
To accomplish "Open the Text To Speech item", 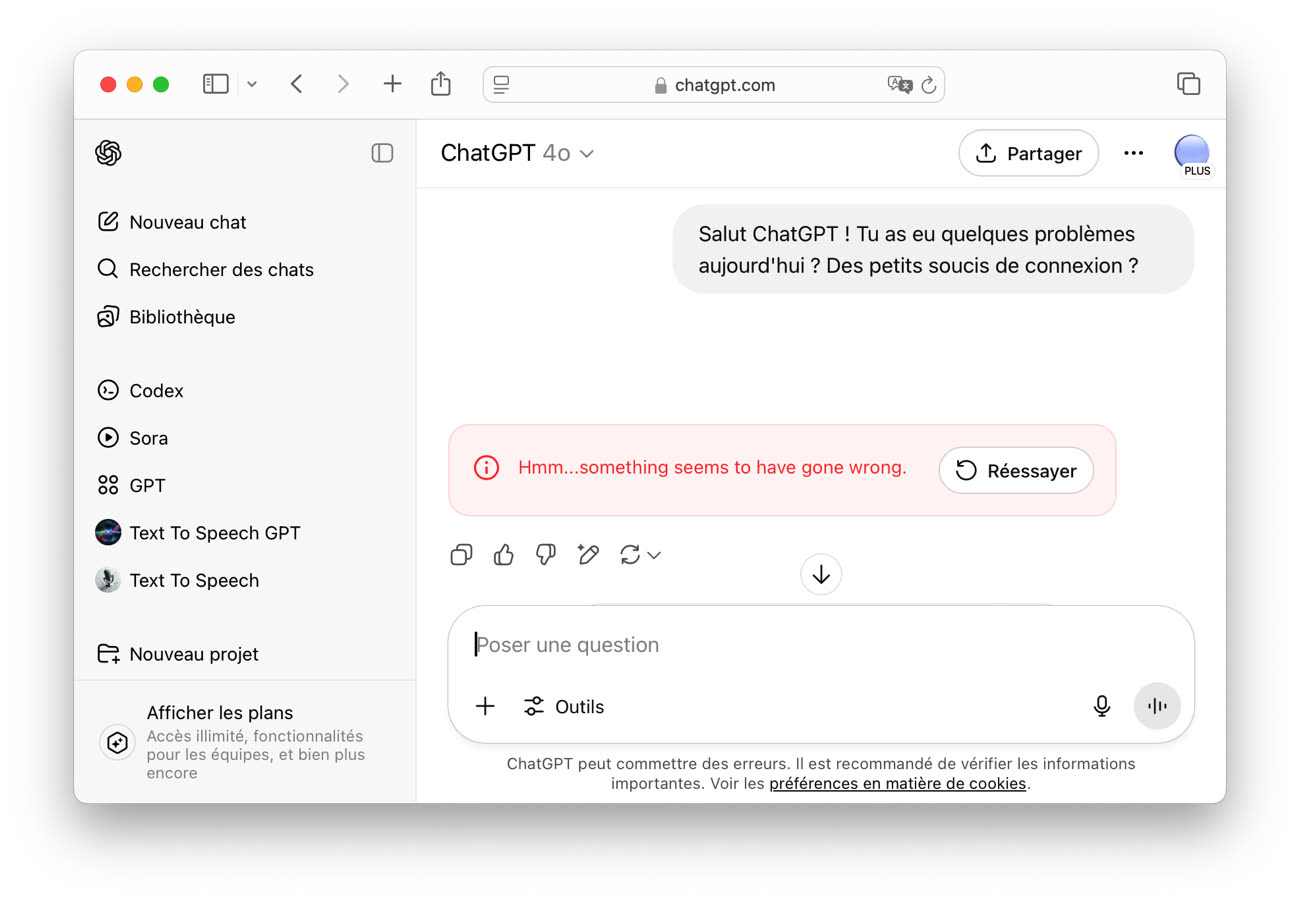I will point(177,581).
